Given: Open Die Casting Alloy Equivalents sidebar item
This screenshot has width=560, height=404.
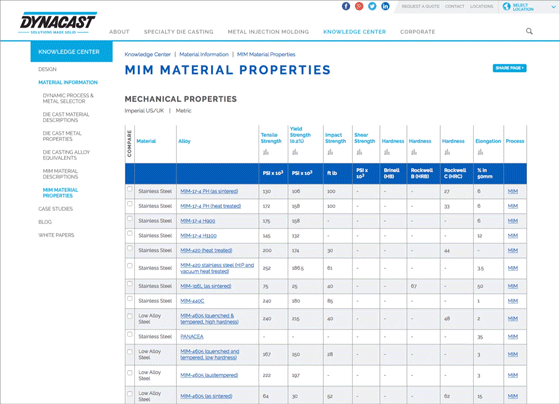Looking at the screenshot, I should pos(66,155).
